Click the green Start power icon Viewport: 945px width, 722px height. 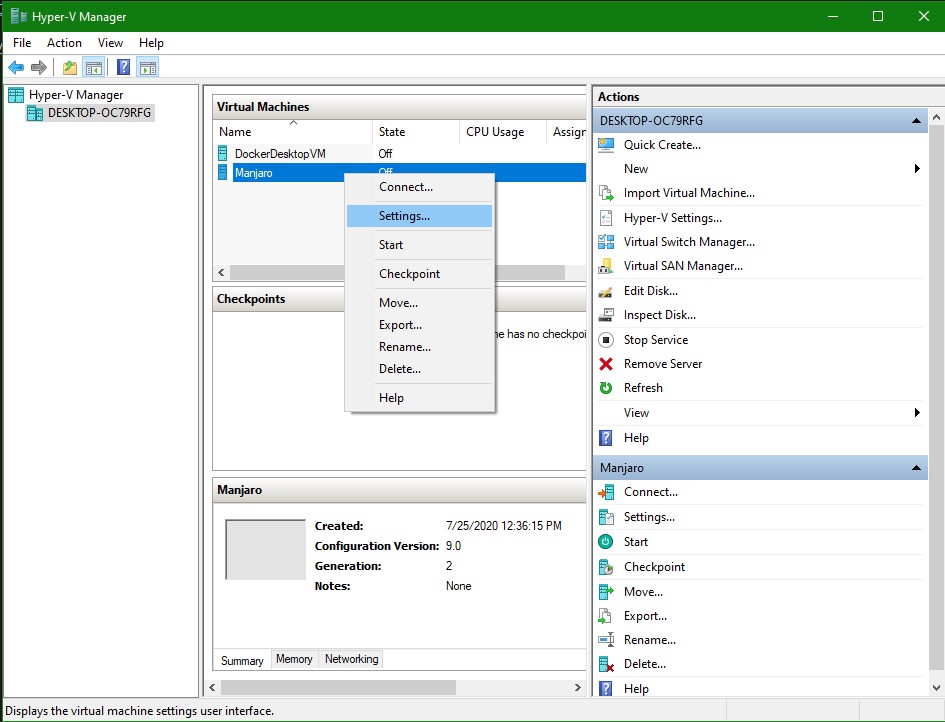point(606,542)
